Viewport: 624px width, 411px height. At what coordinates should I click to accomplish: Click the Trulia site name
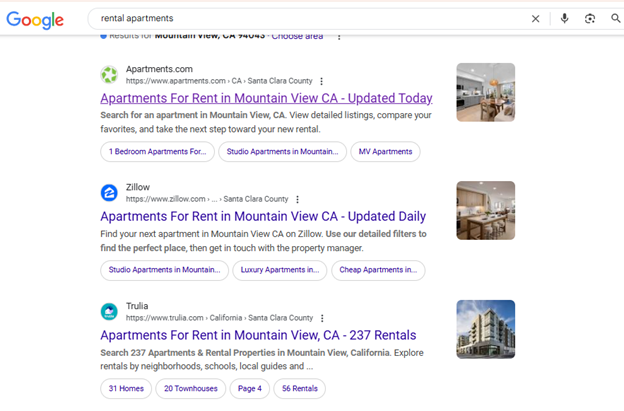(137, 306)
